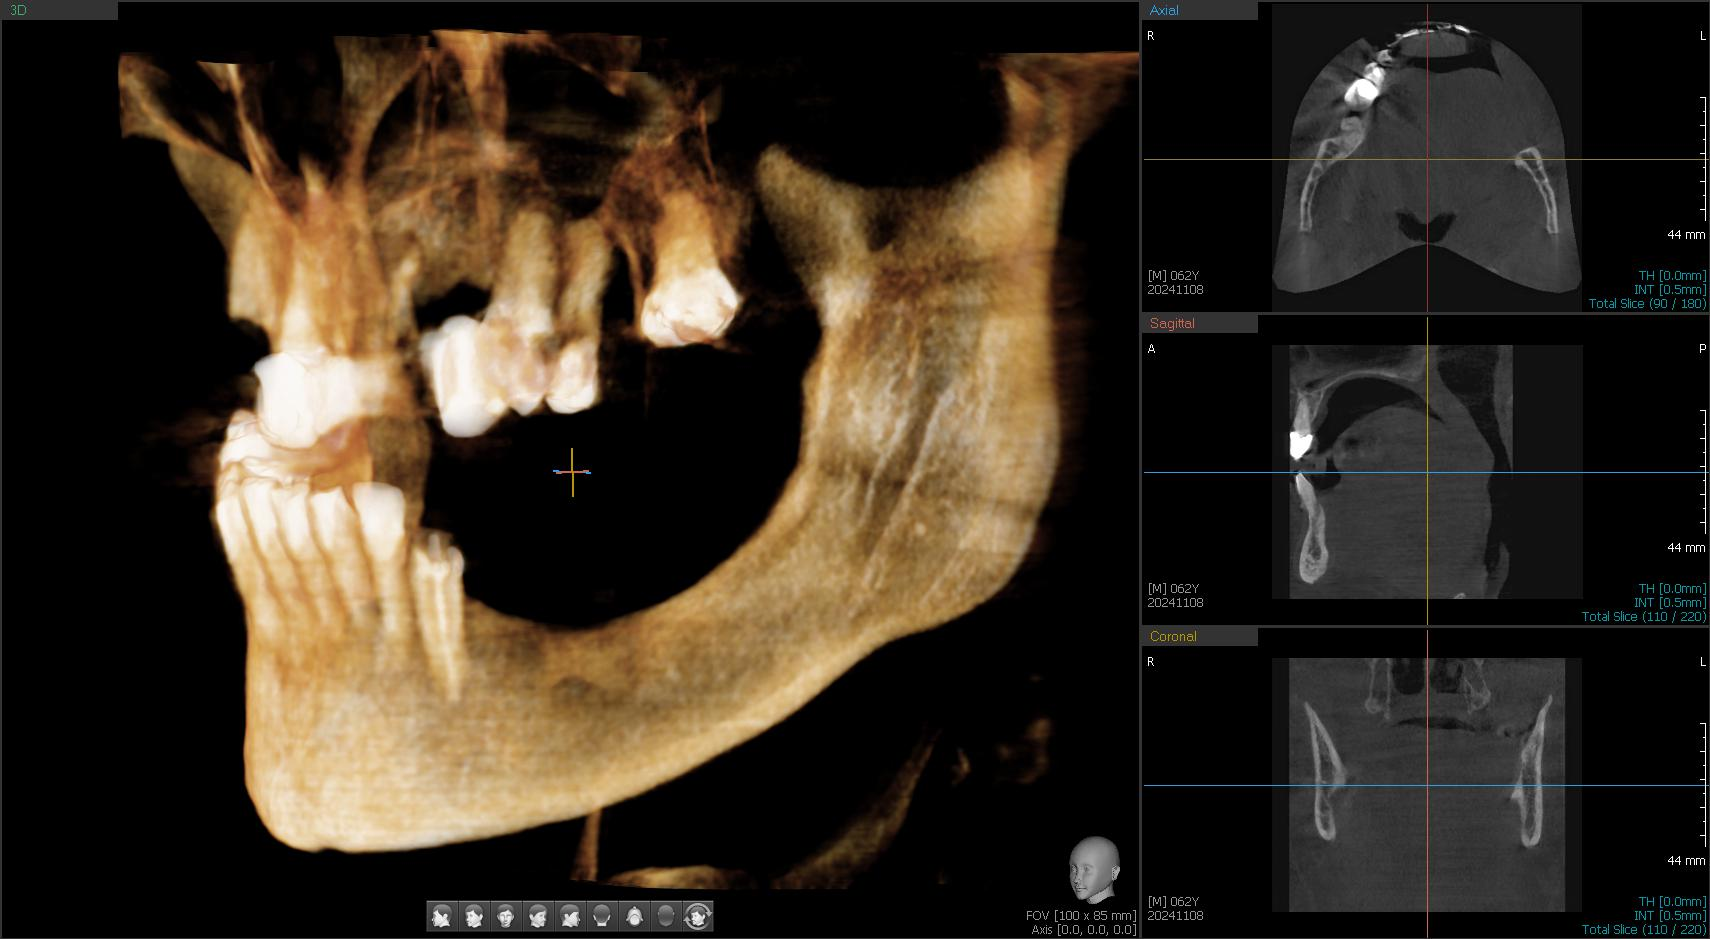Click the 'FOV [100 x 85 mm]' text

click(x=1081, y=916)
